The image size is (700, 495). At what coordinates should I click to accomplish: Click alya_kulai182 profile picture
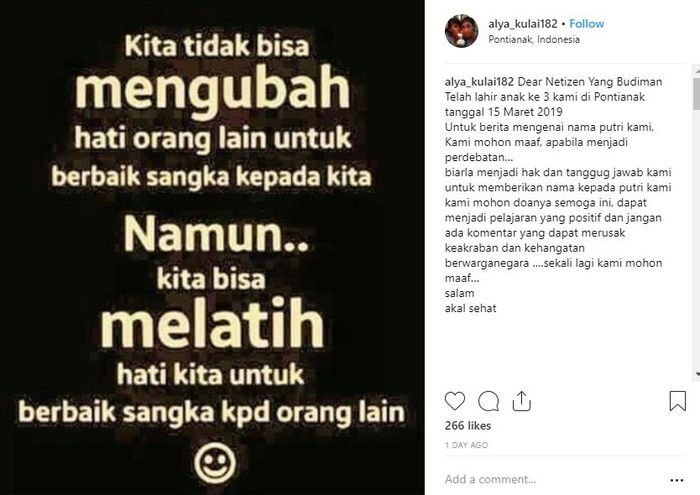point(462,31)
